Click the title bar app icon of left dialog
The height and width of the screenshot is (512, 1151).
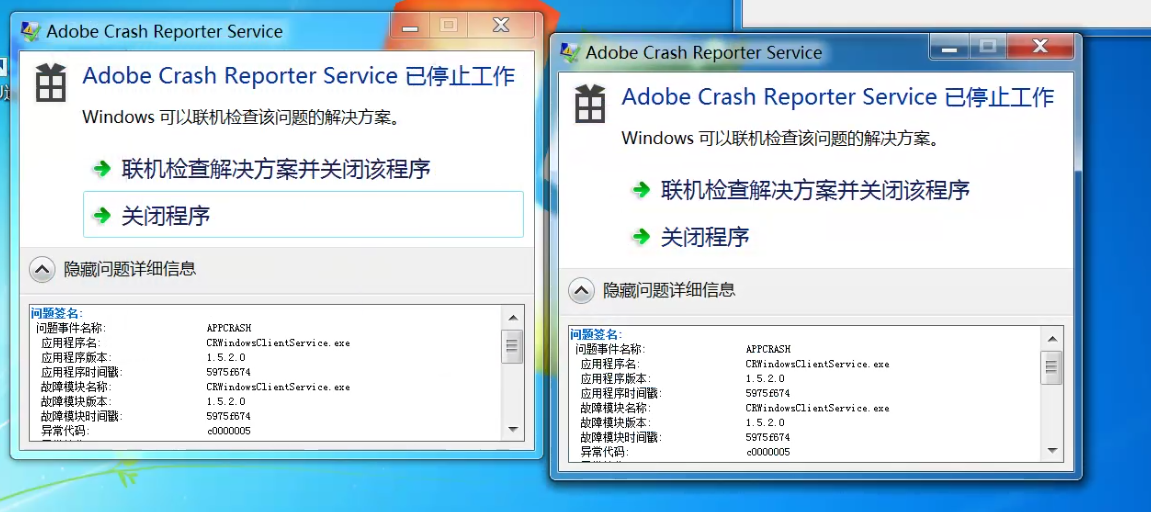31,31
